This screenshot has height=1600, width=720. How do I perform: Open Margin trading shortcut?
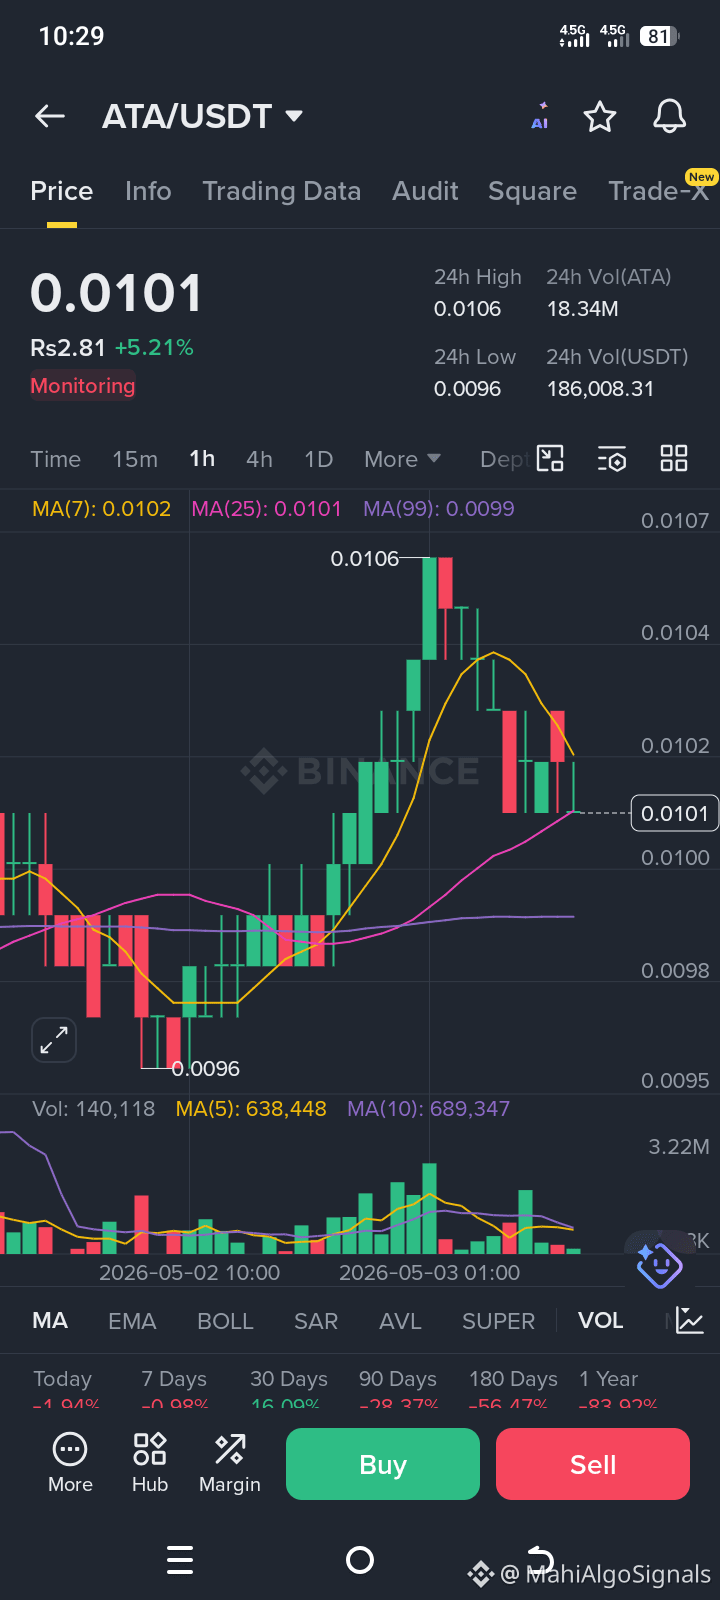coord(230,1463)
